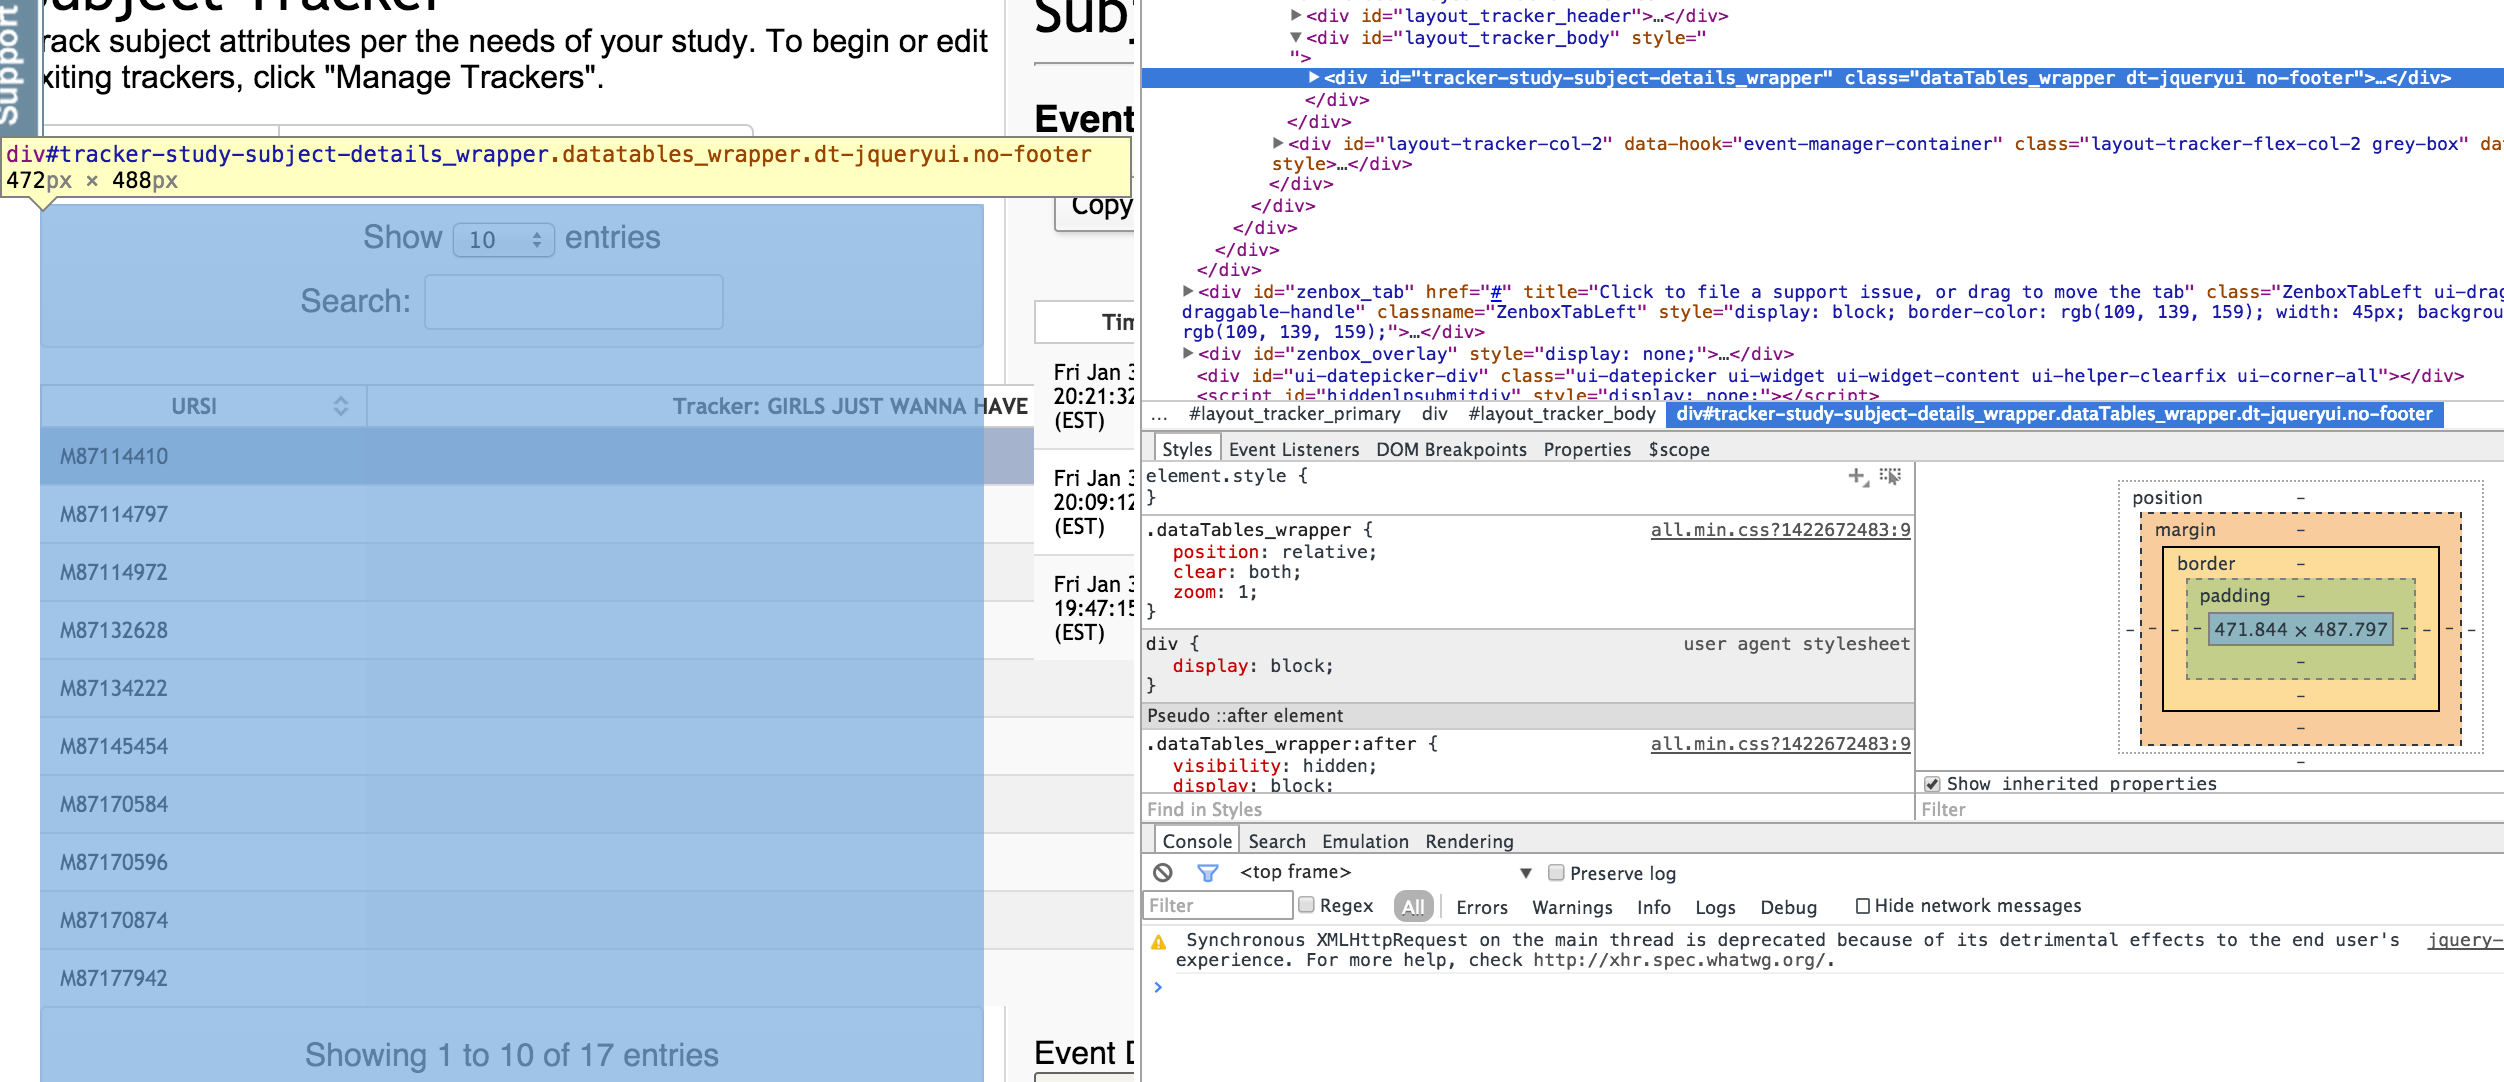Screen dimensions: 2504x1082
Task: Check Hide network messages
Action: 1863,906
